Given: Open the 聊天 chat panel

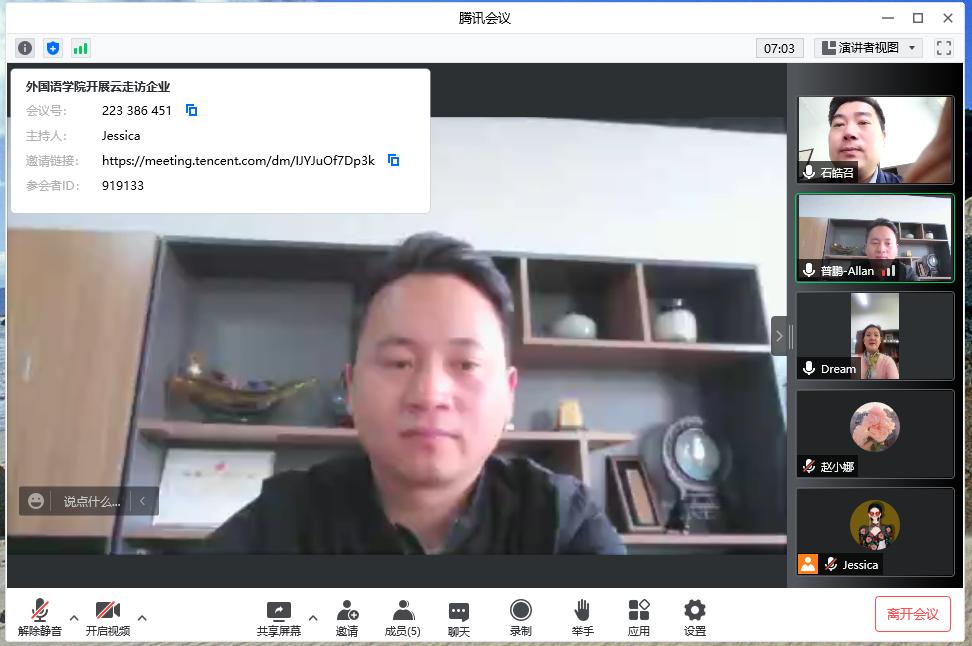Looking at the screenshot, I should (x=459, y=617).
